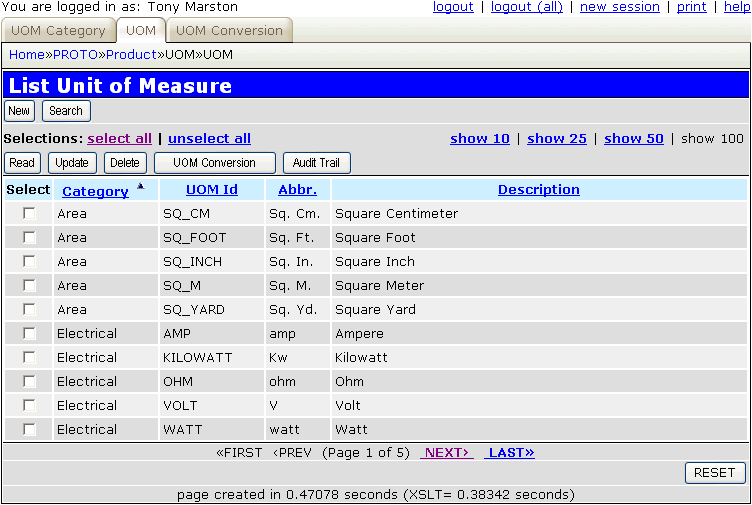Click the ascending sort arrow beside Category
752x505 pixels.
[x=140, y=186]
